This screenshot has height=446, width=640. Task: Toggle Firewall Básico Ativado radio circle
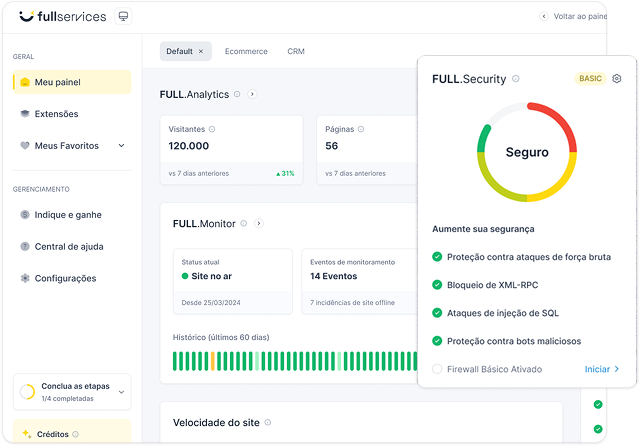pyautogui.click(x=437, y=369)
